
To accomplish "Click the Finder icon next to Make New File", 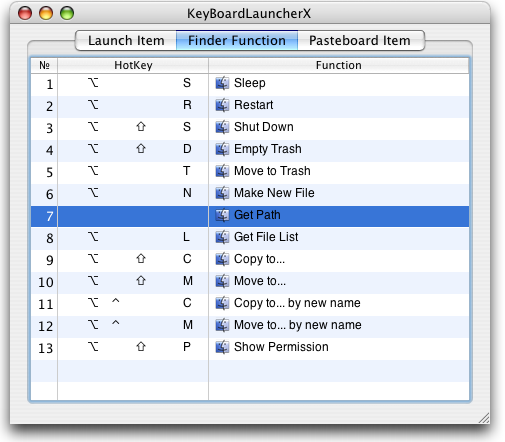I will coord(222,193).
